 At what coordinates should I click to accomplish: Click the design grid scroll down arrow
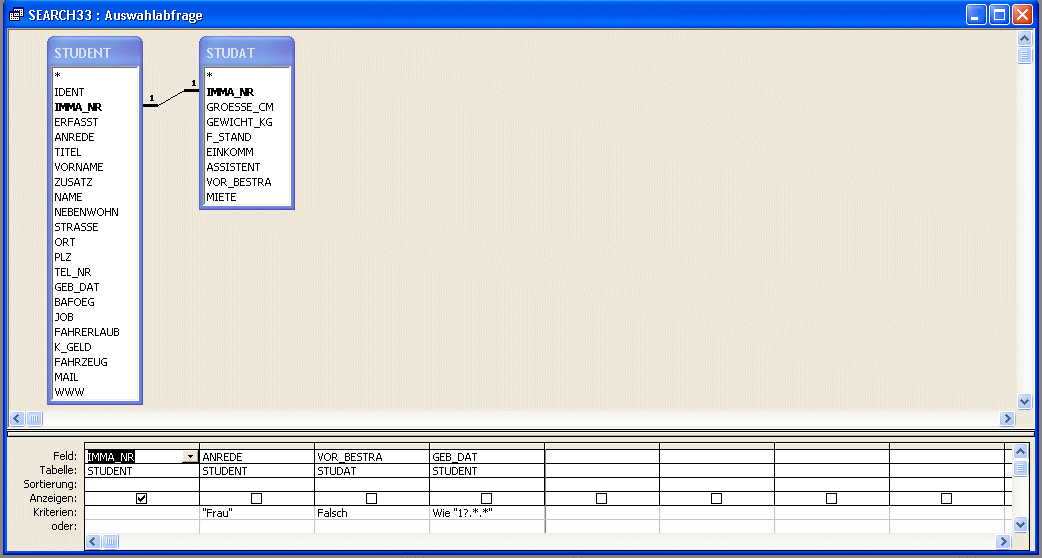click(1021, 525)
